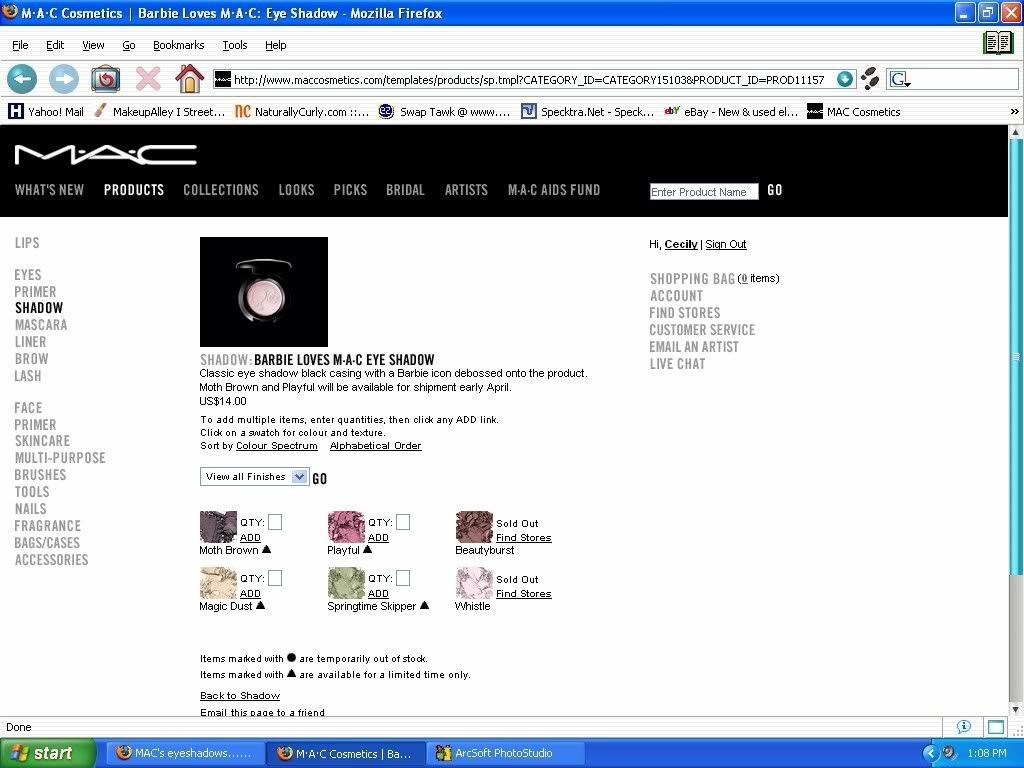Open WHAT'S NEW in site navigation
This screenshot has width=1024, height=768.
pyautogui.click(x=49, y=190)
